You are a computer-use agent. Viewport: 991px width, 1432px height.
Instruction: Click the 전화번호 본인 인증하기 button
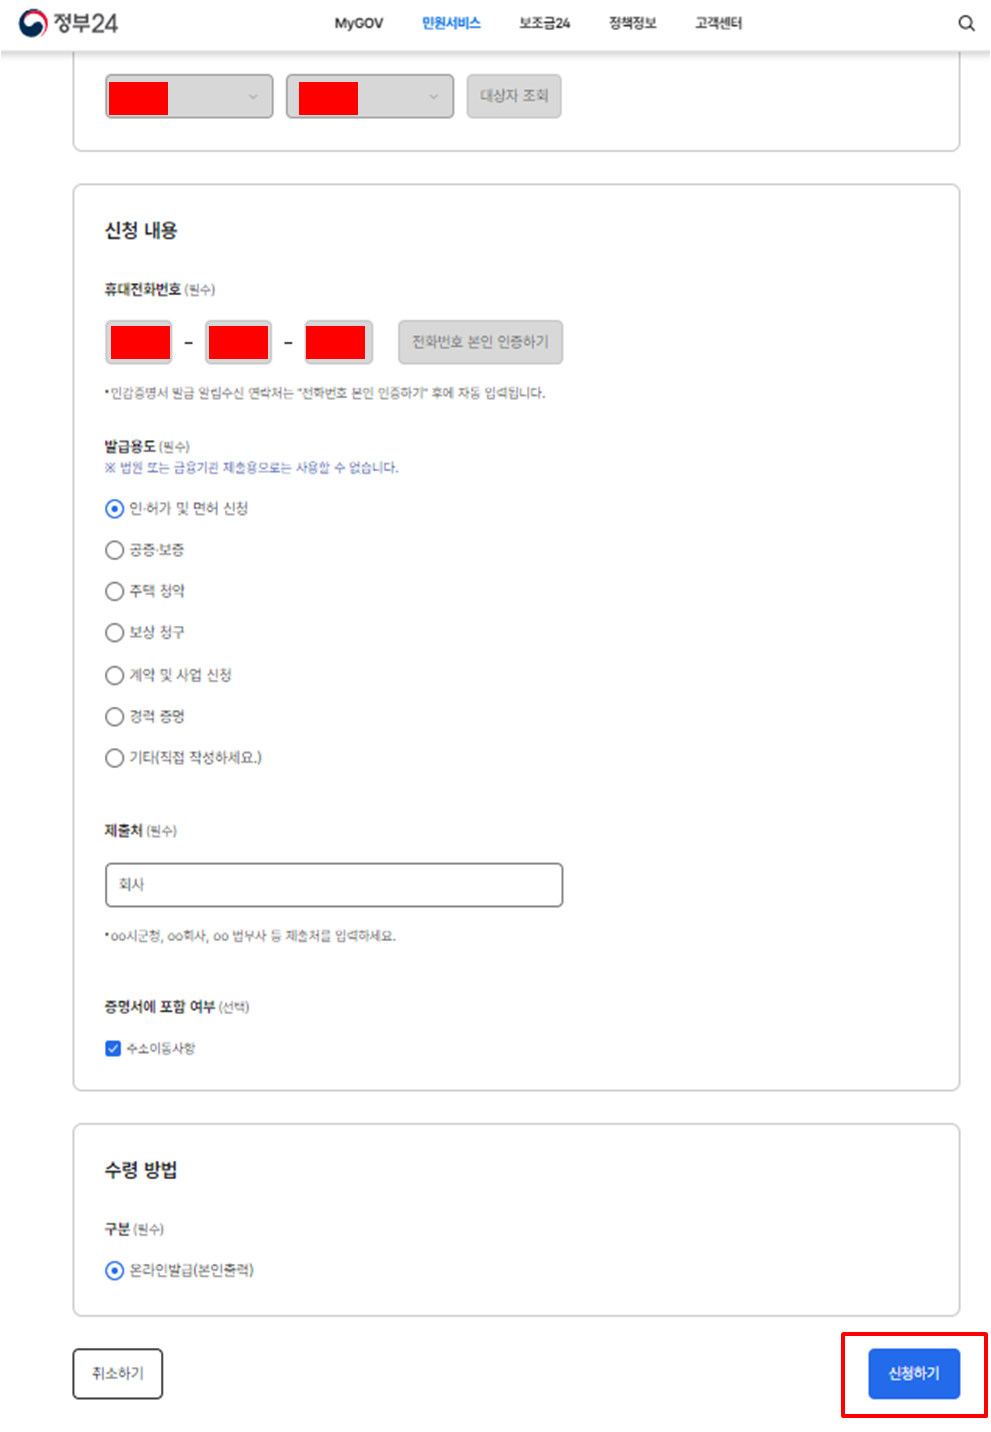[481, 341]
